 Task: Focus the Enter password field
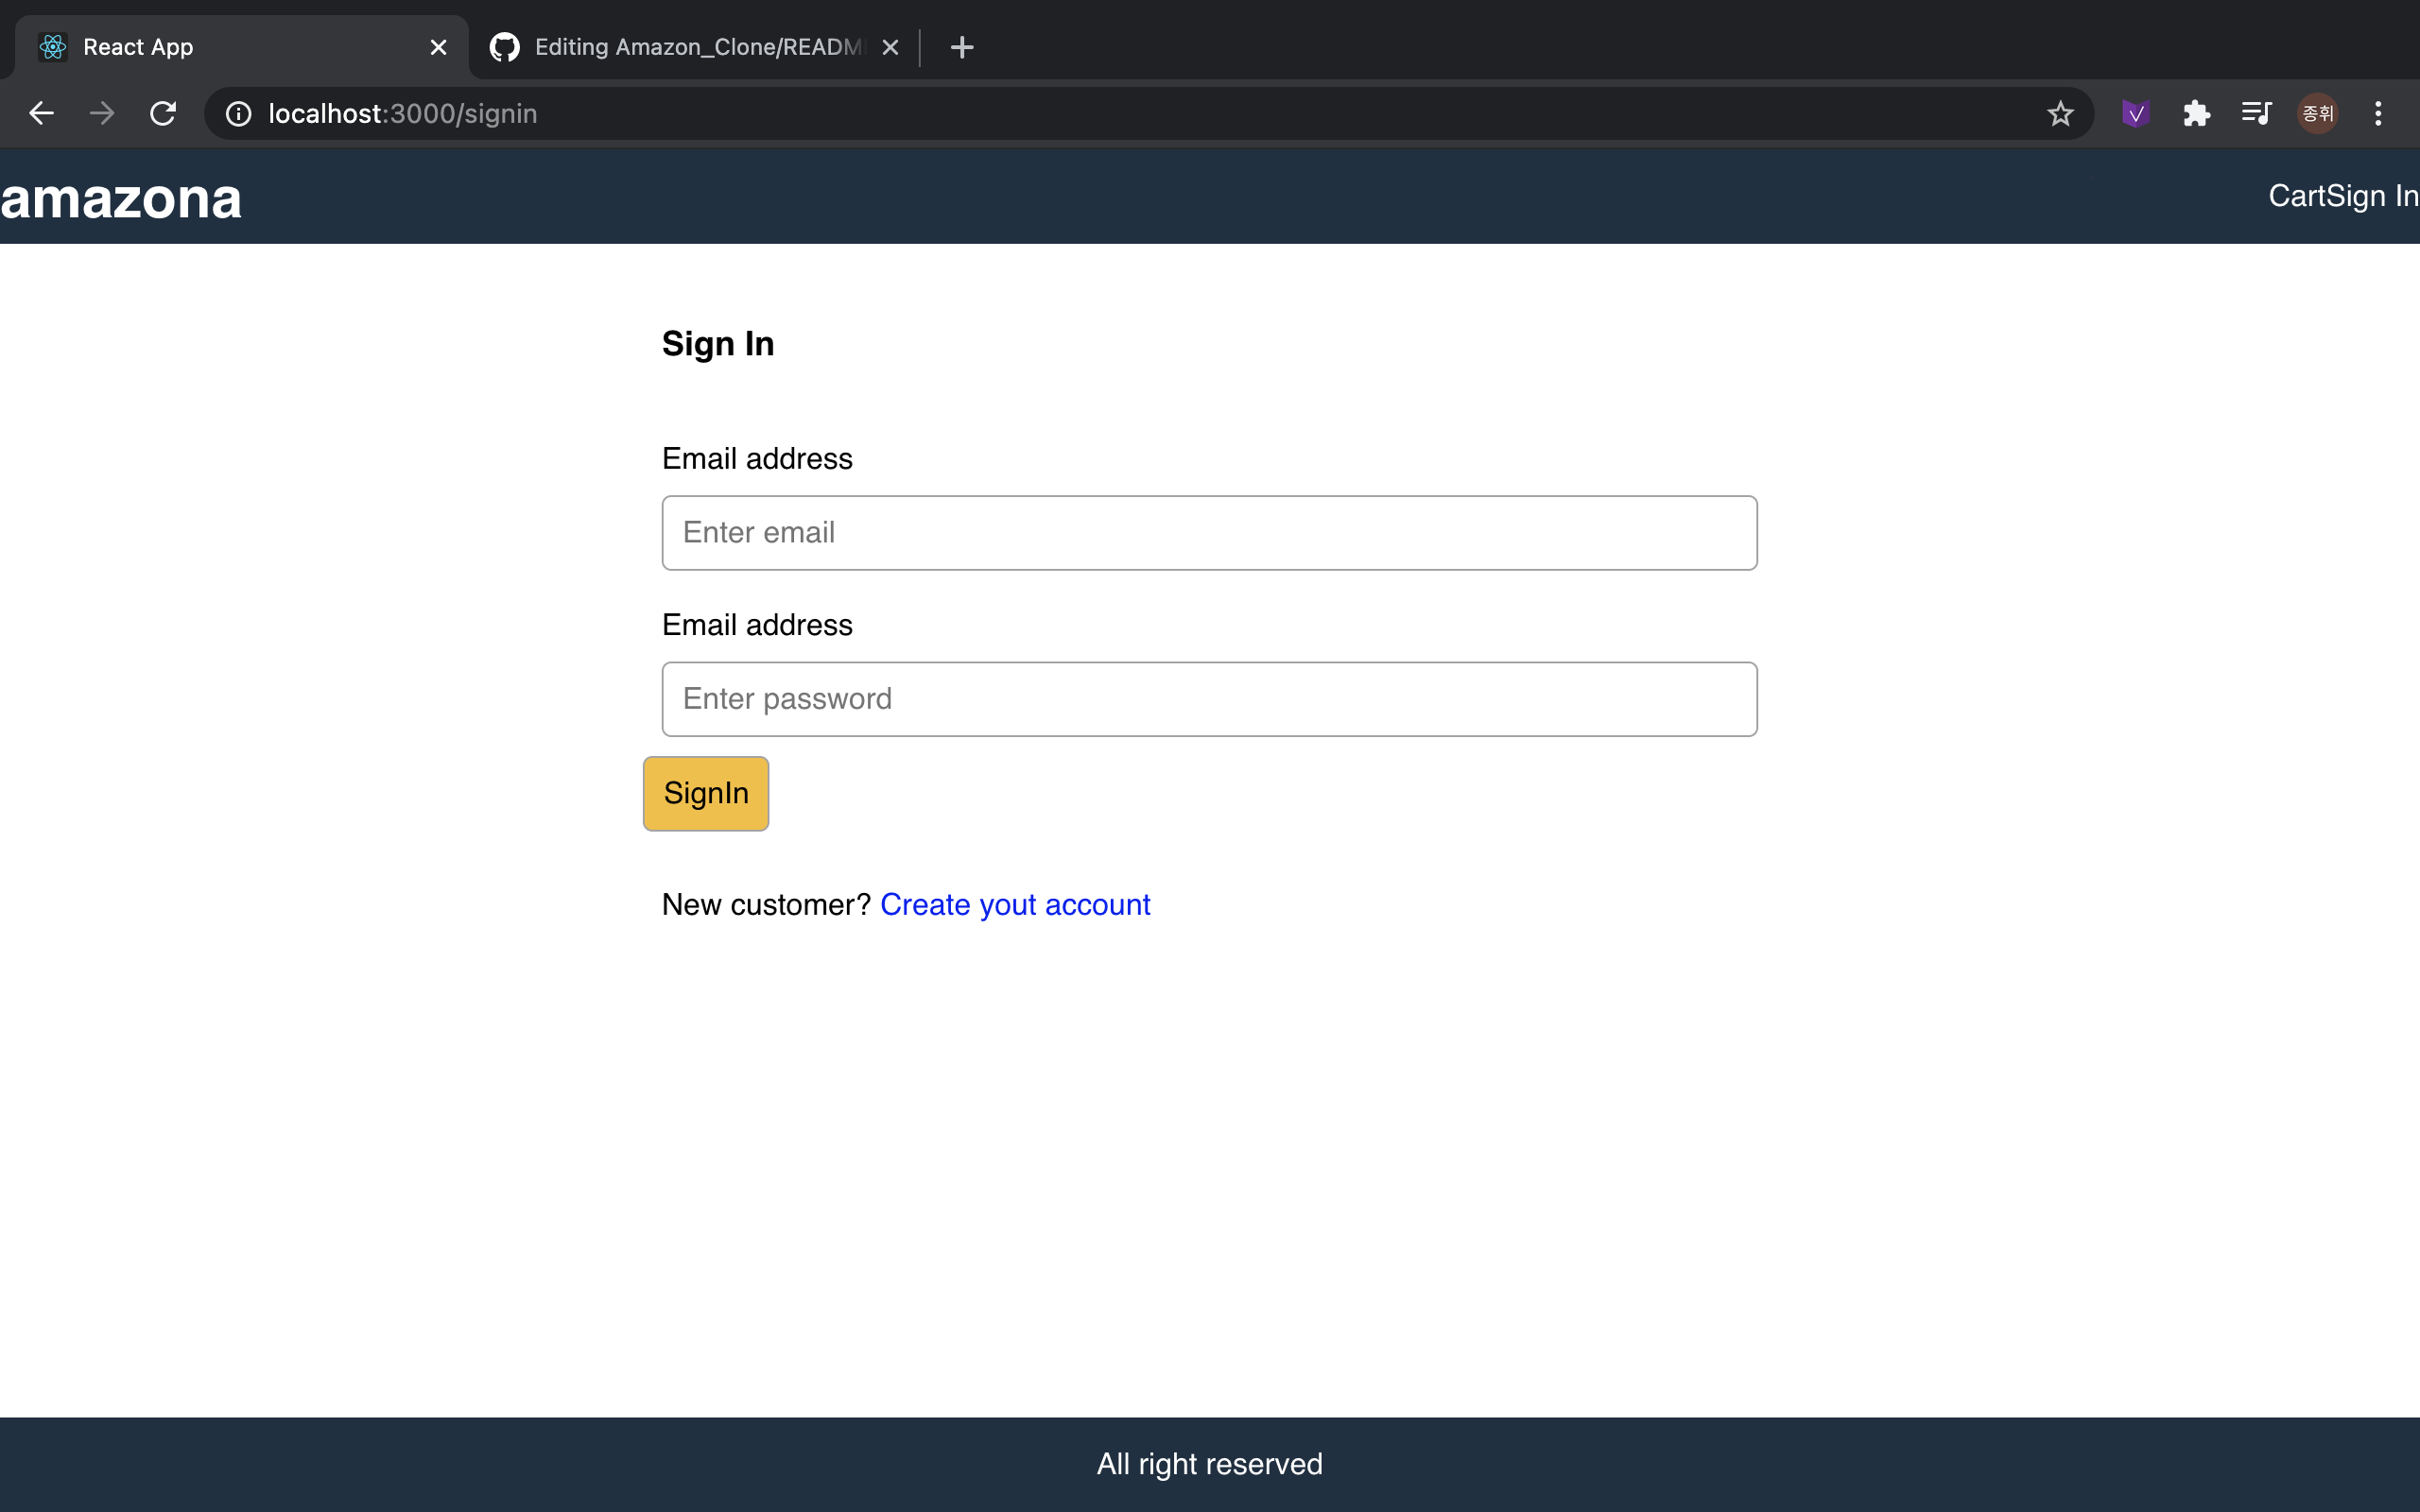tap(1208, 699)
